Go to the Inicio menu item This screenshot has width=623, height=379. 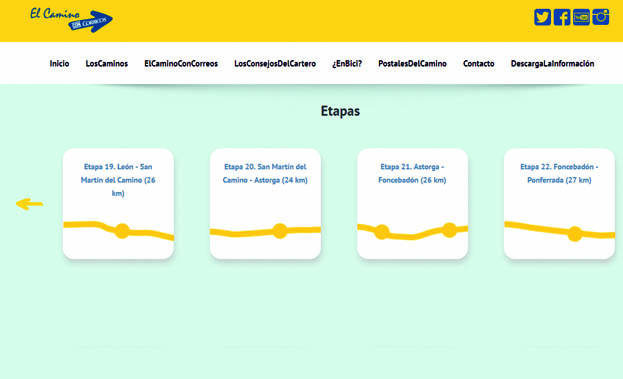tap(59, 64)
